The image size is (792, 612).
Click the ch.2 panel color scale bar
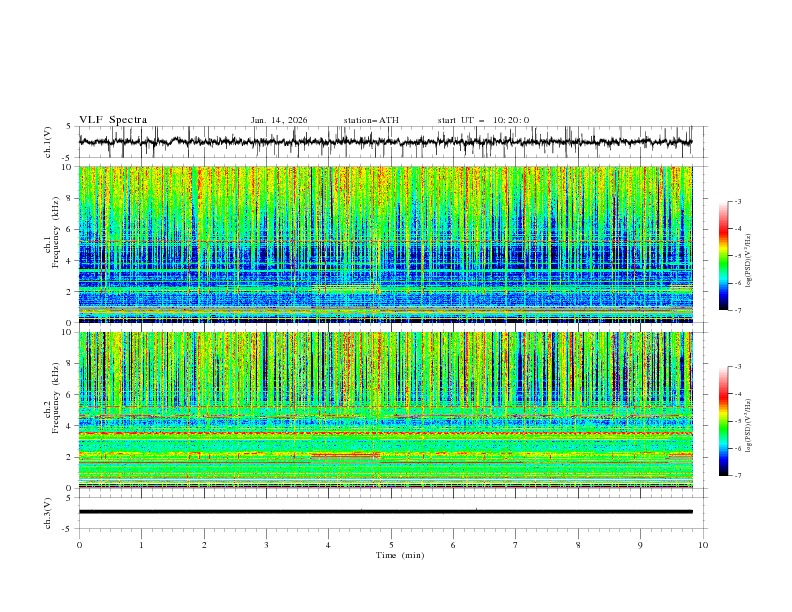[723, 421]
